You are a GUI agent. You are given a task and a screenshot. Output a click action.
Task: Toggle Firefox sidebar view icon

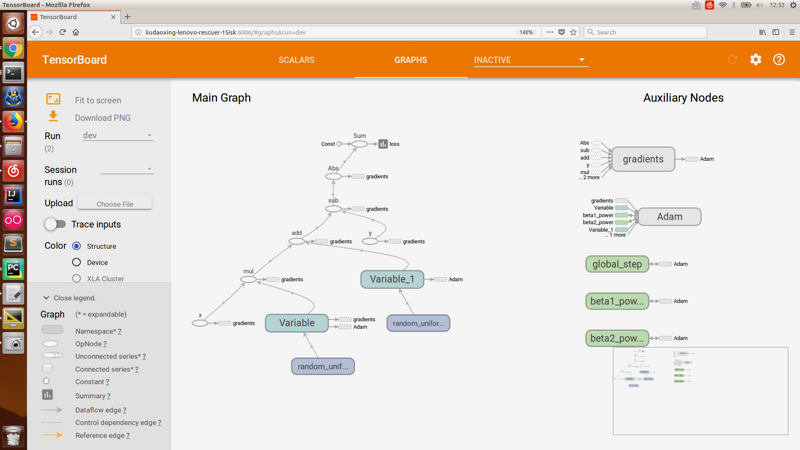[x=776, y=32]
